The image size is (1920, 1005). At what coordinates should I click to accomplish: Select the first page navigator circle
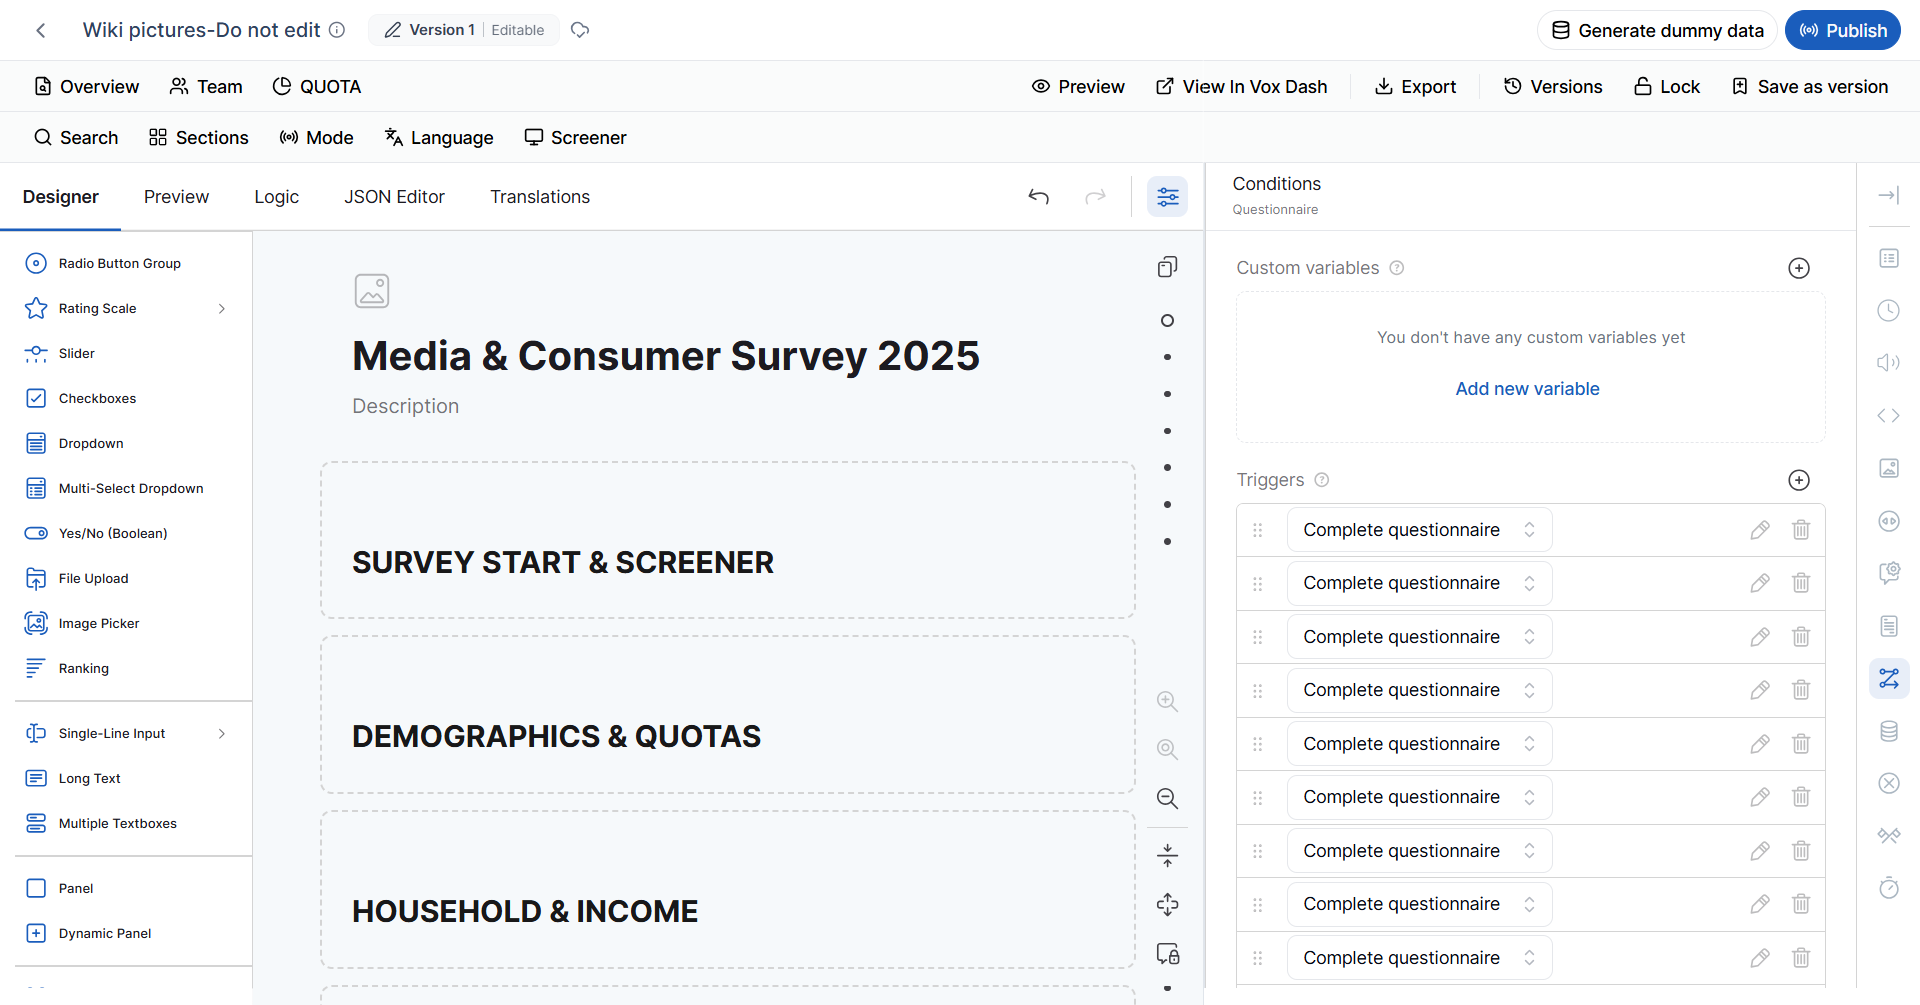pyautogui.click(x=1167, y=321)
